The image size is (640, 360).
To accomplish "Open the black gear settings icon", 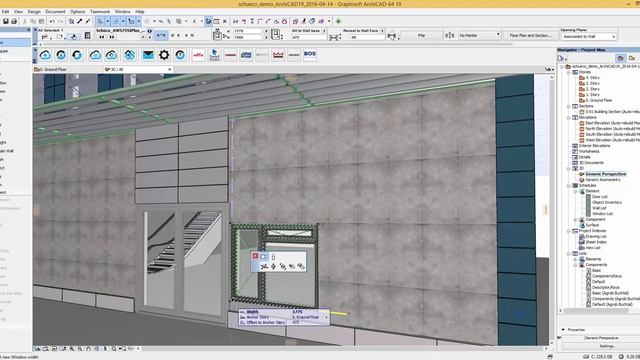I will [164, 55].
